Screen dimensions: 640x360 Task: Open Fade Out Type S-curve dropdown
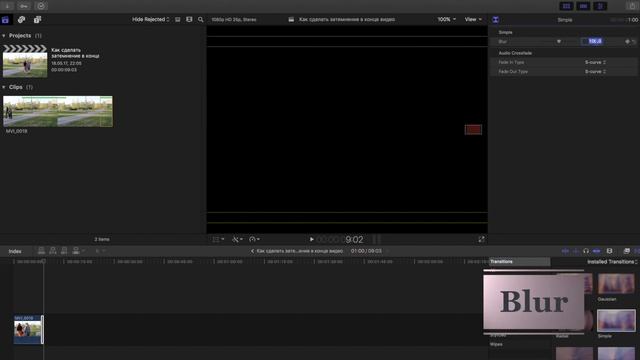click(x=595, y=71)
